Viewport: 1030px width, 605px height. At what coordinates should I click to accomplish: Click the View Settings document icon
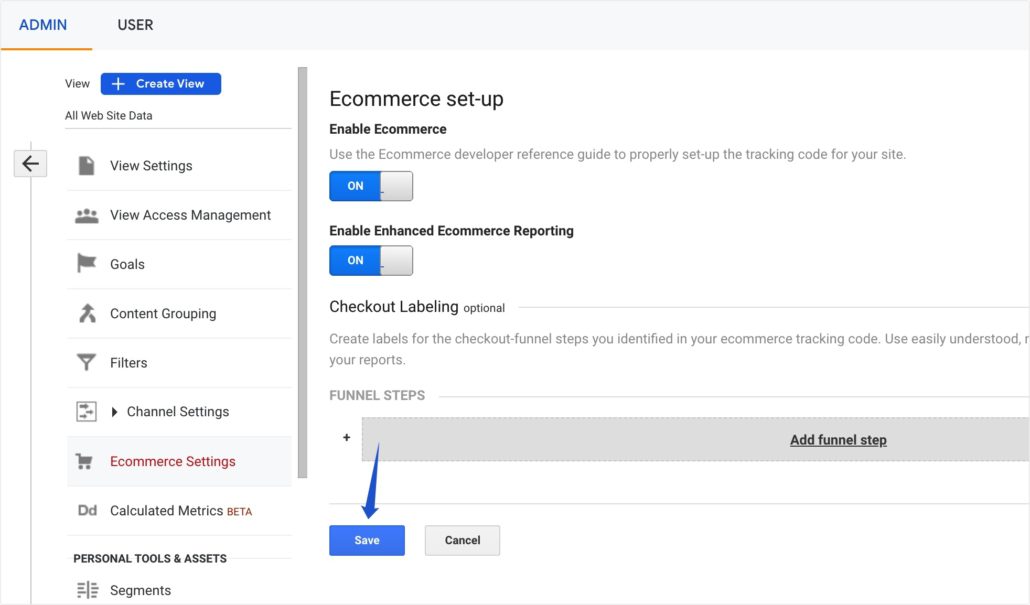tap(86, 166)
